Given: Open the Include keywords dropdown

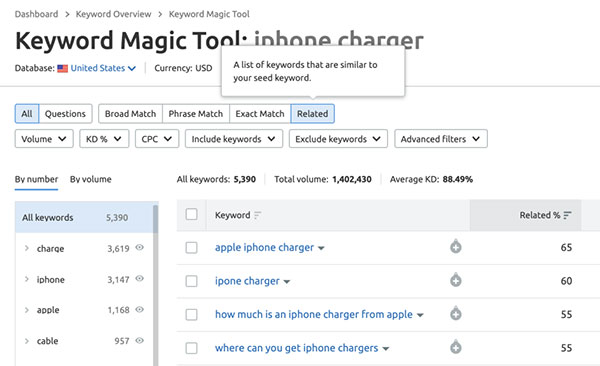Looking at the screenshot, I should point(234,139).
